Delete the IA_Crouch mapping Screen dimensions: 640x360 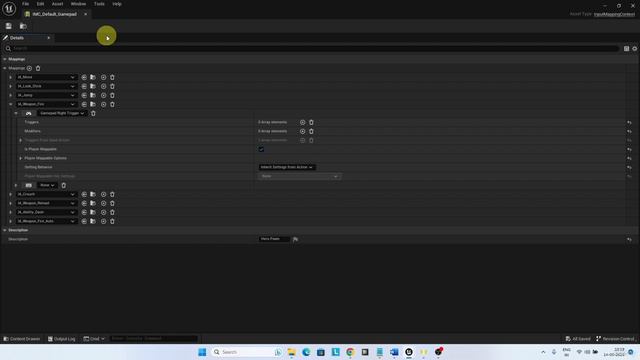(x=112, y=194)
